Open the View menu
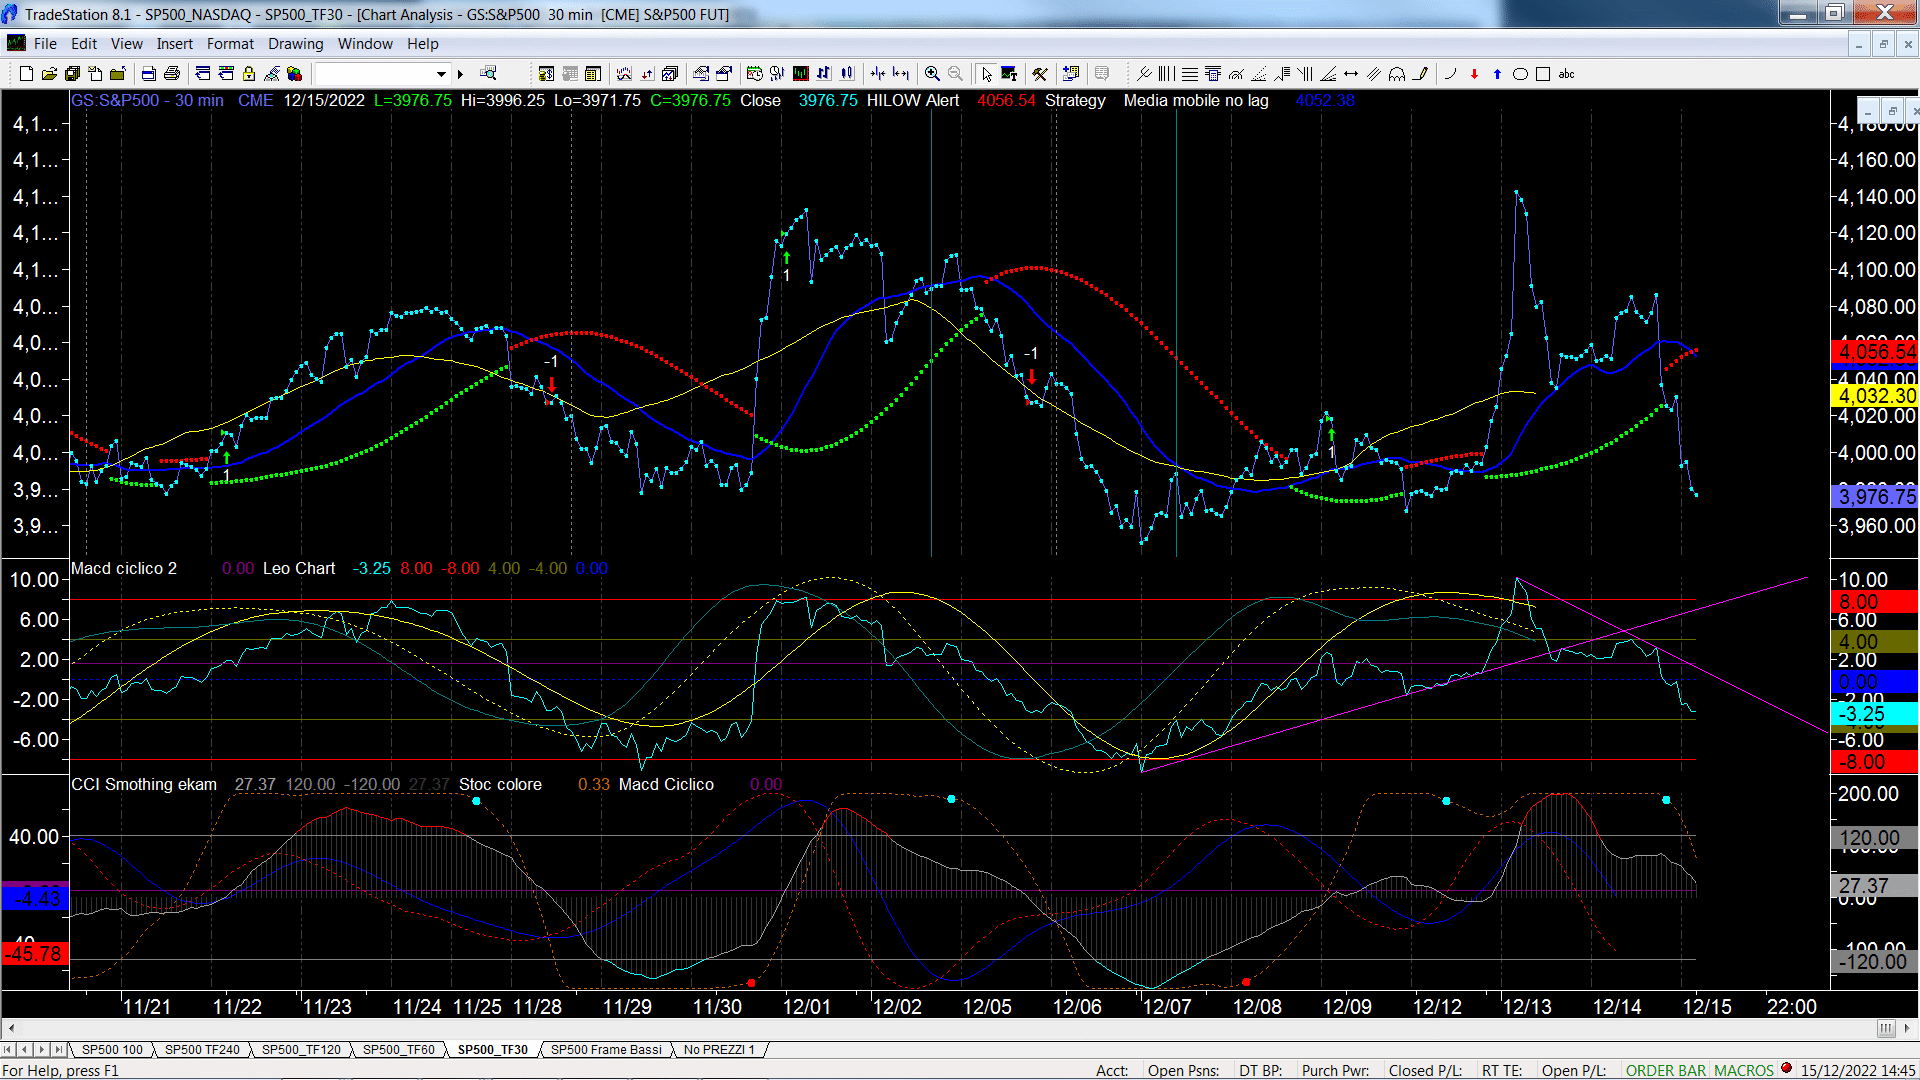1920x1080 pixels. (127, 44)
